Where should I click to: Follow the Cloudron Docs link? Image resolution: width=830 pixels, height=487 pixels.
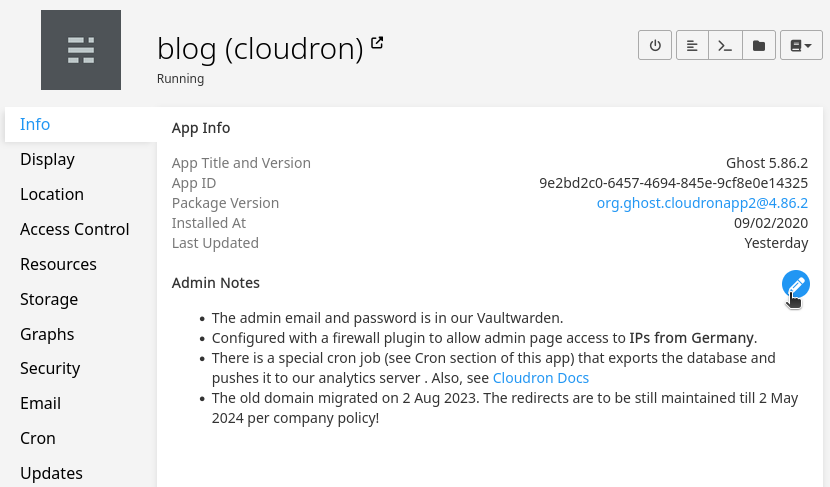[x=541, y=378]
